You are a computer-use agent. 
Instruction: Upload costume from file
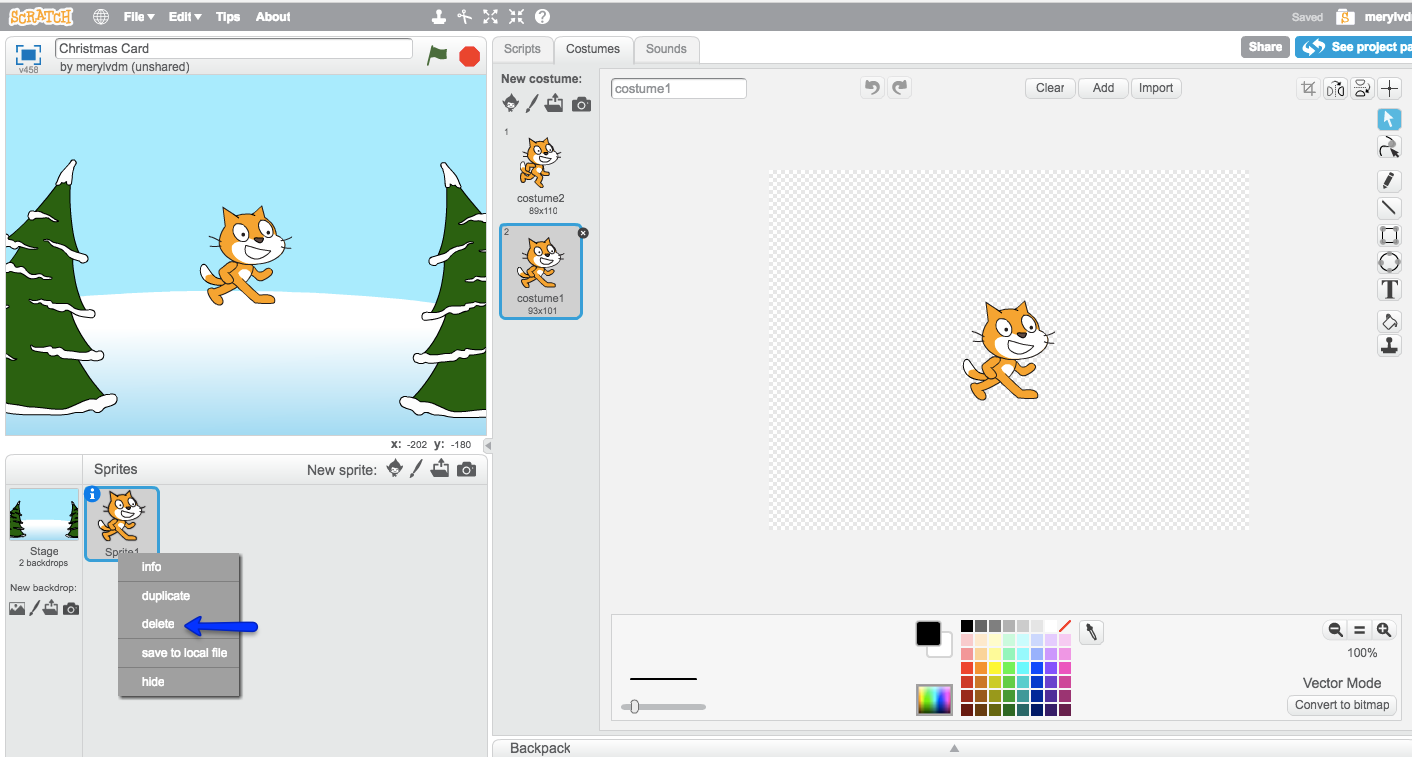(x=554, y=103)
